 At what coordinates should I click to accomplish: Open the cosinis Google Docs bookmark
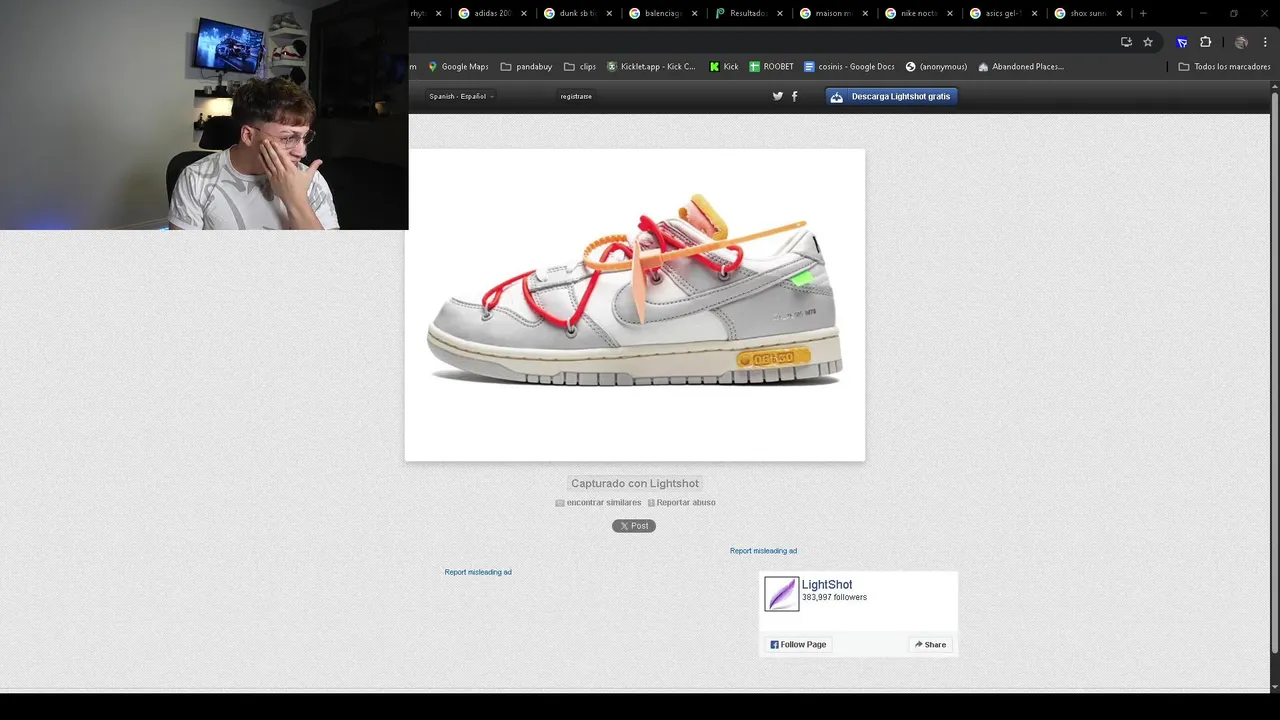point(849,67)
